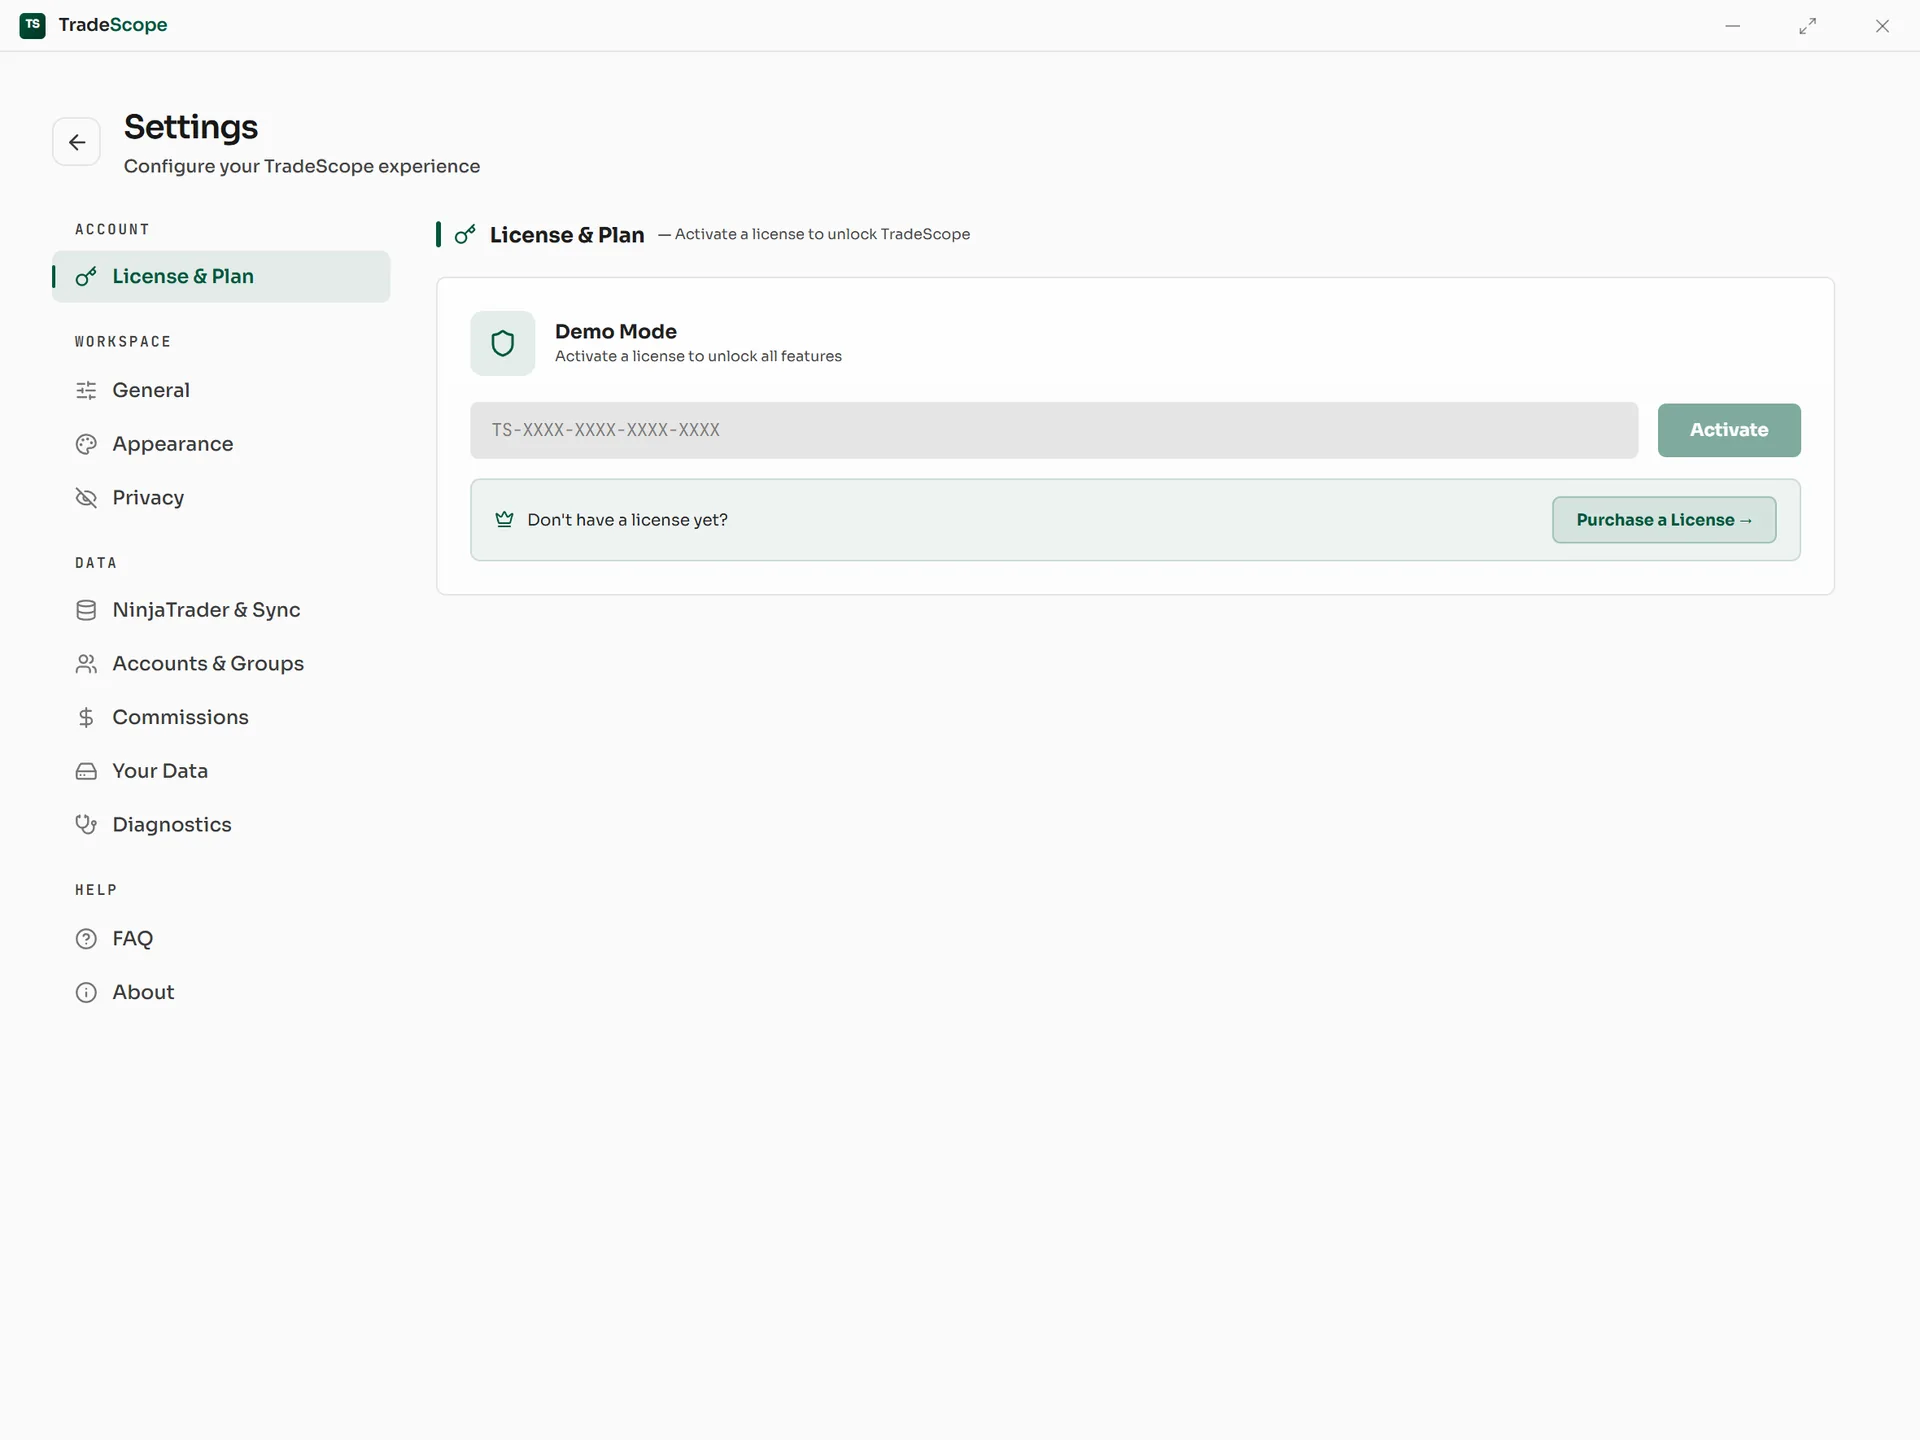Open the Privacy settings page
Screen dimensions: 1920x1440
click(221, 498)
